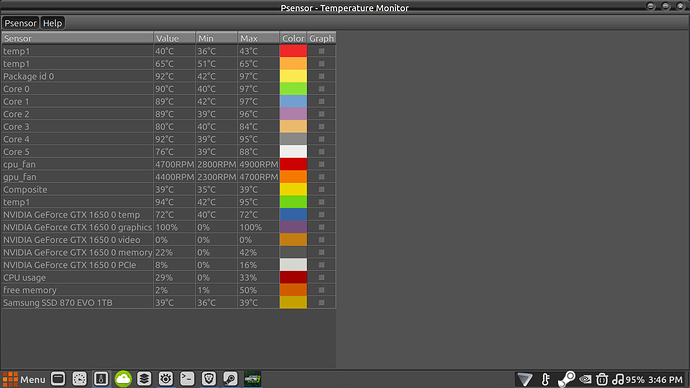Open the Help menu
The image size is (690, 388).
pos(52,23)
